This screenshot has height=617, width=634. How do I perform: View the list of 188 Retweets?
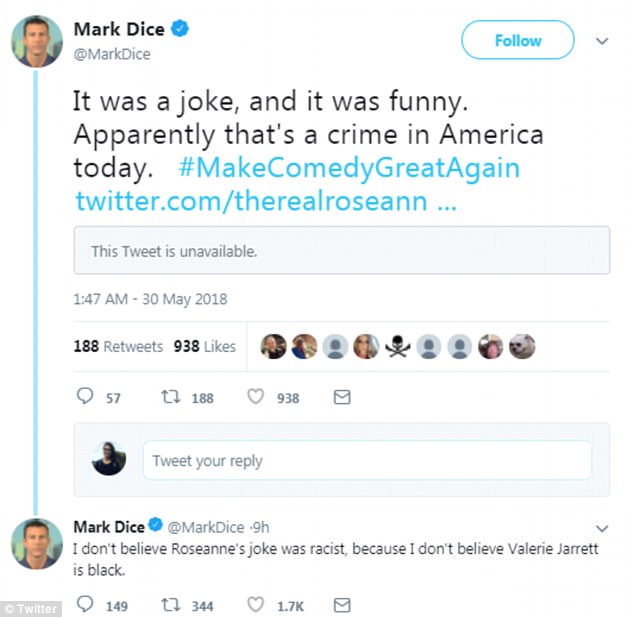point(118,346)
